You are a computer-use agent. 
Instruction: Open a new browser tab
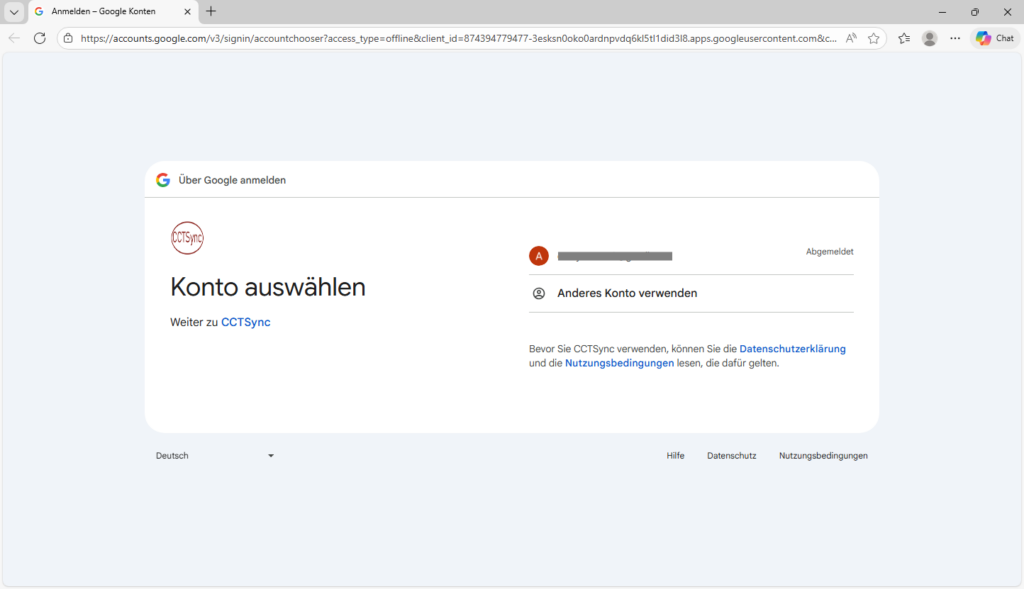pyautogui.click(x=210, y=12)
